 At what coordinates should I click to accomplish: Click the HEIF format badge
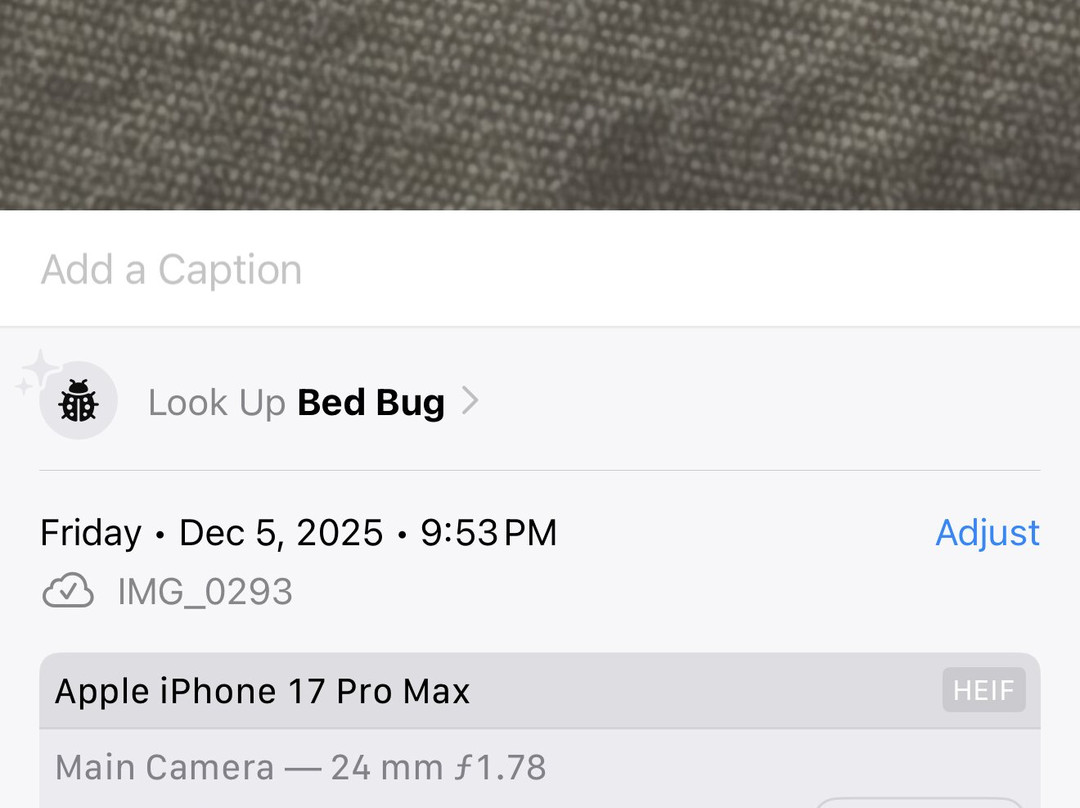(983, 690)
